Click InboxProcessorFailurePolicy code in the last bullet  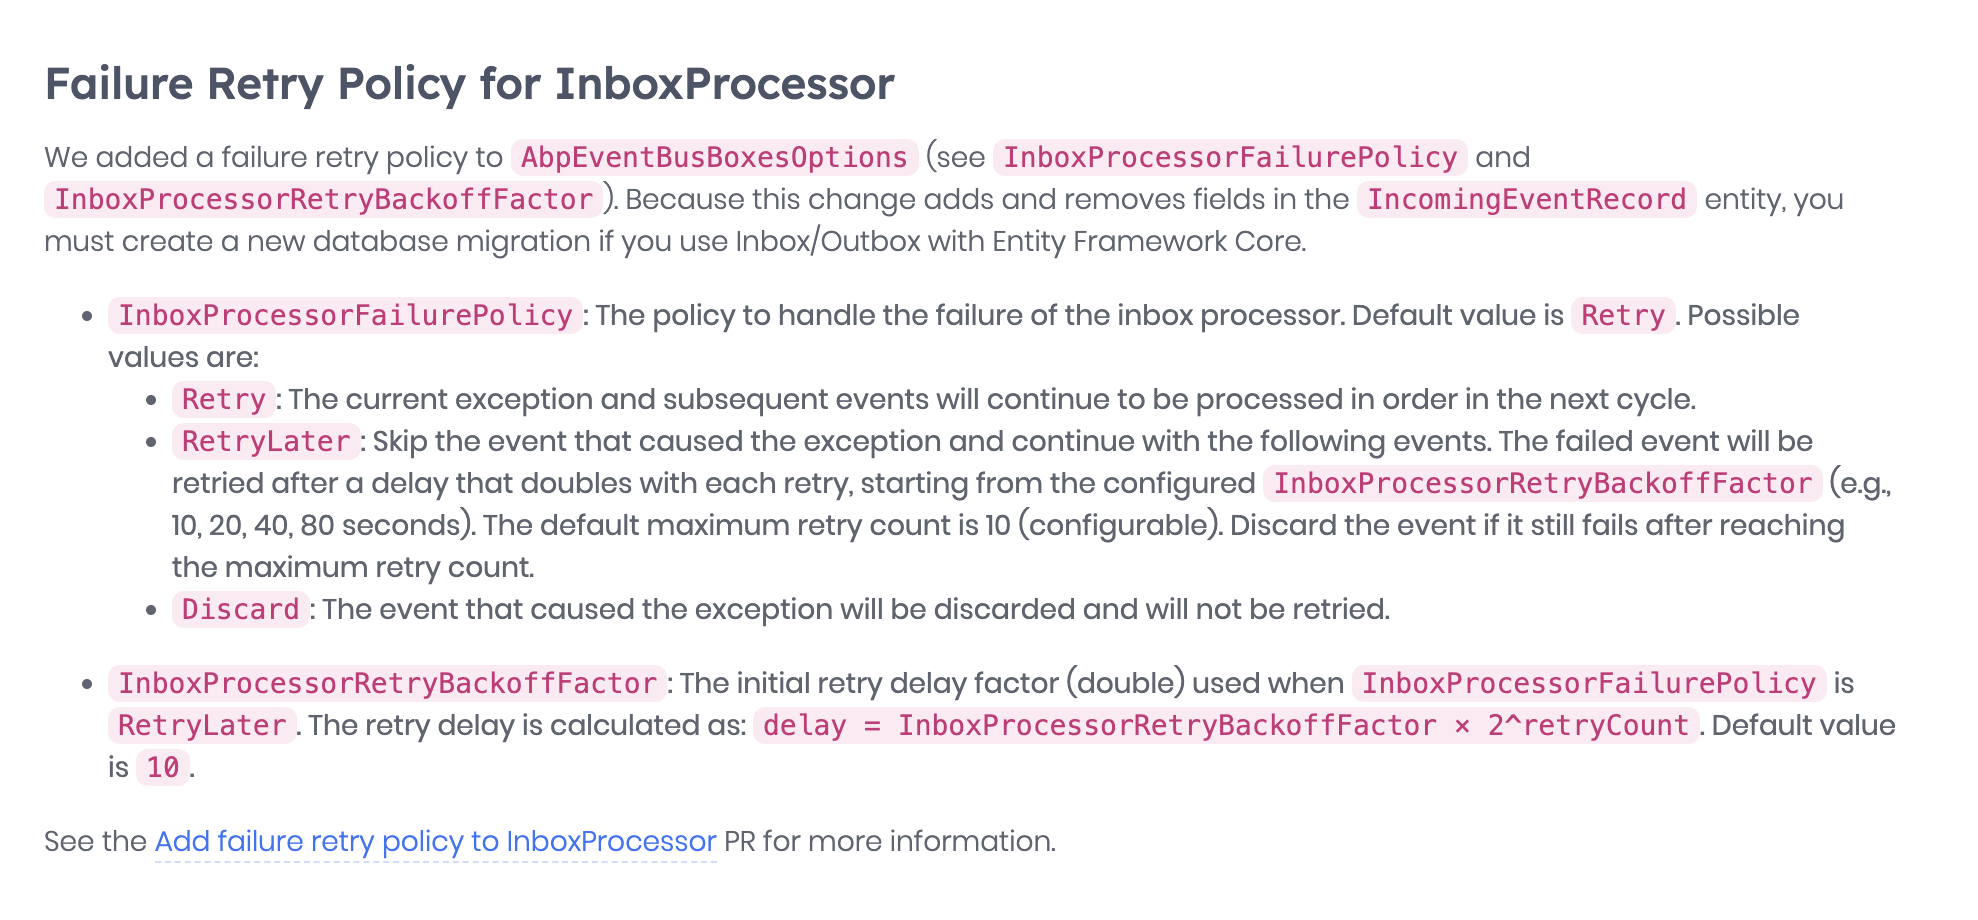point(1588,684)
